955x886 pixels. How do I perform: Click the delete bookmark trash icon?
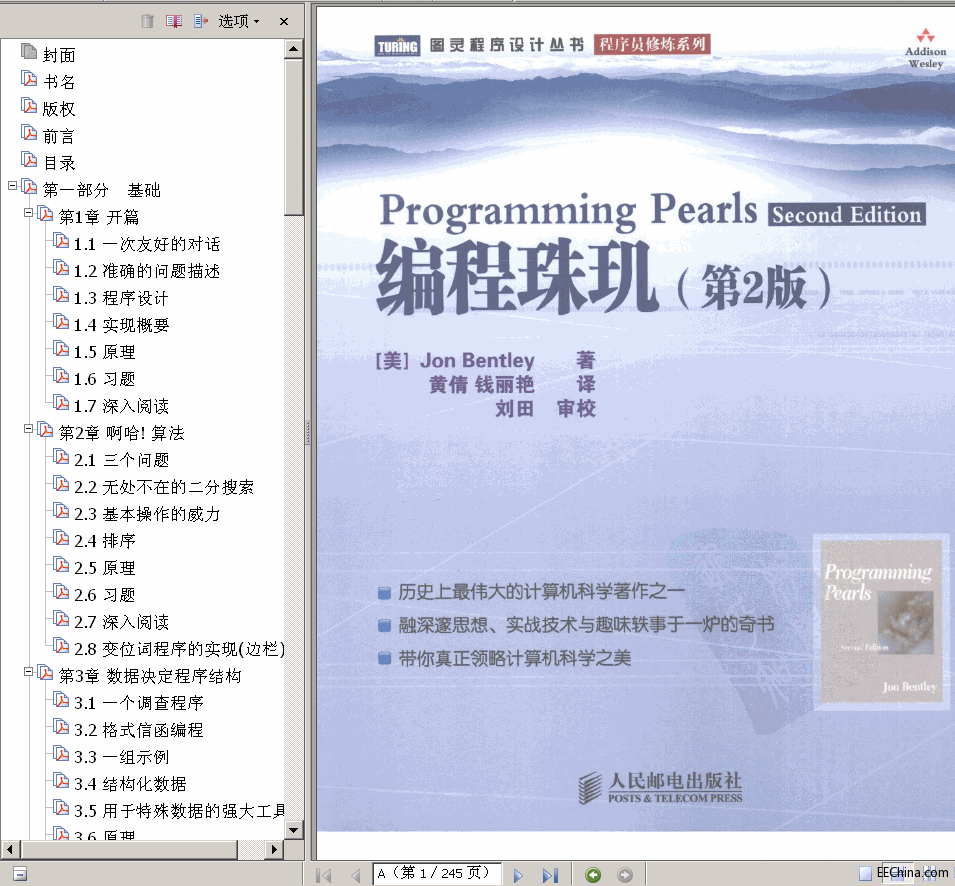coord(148,21)
